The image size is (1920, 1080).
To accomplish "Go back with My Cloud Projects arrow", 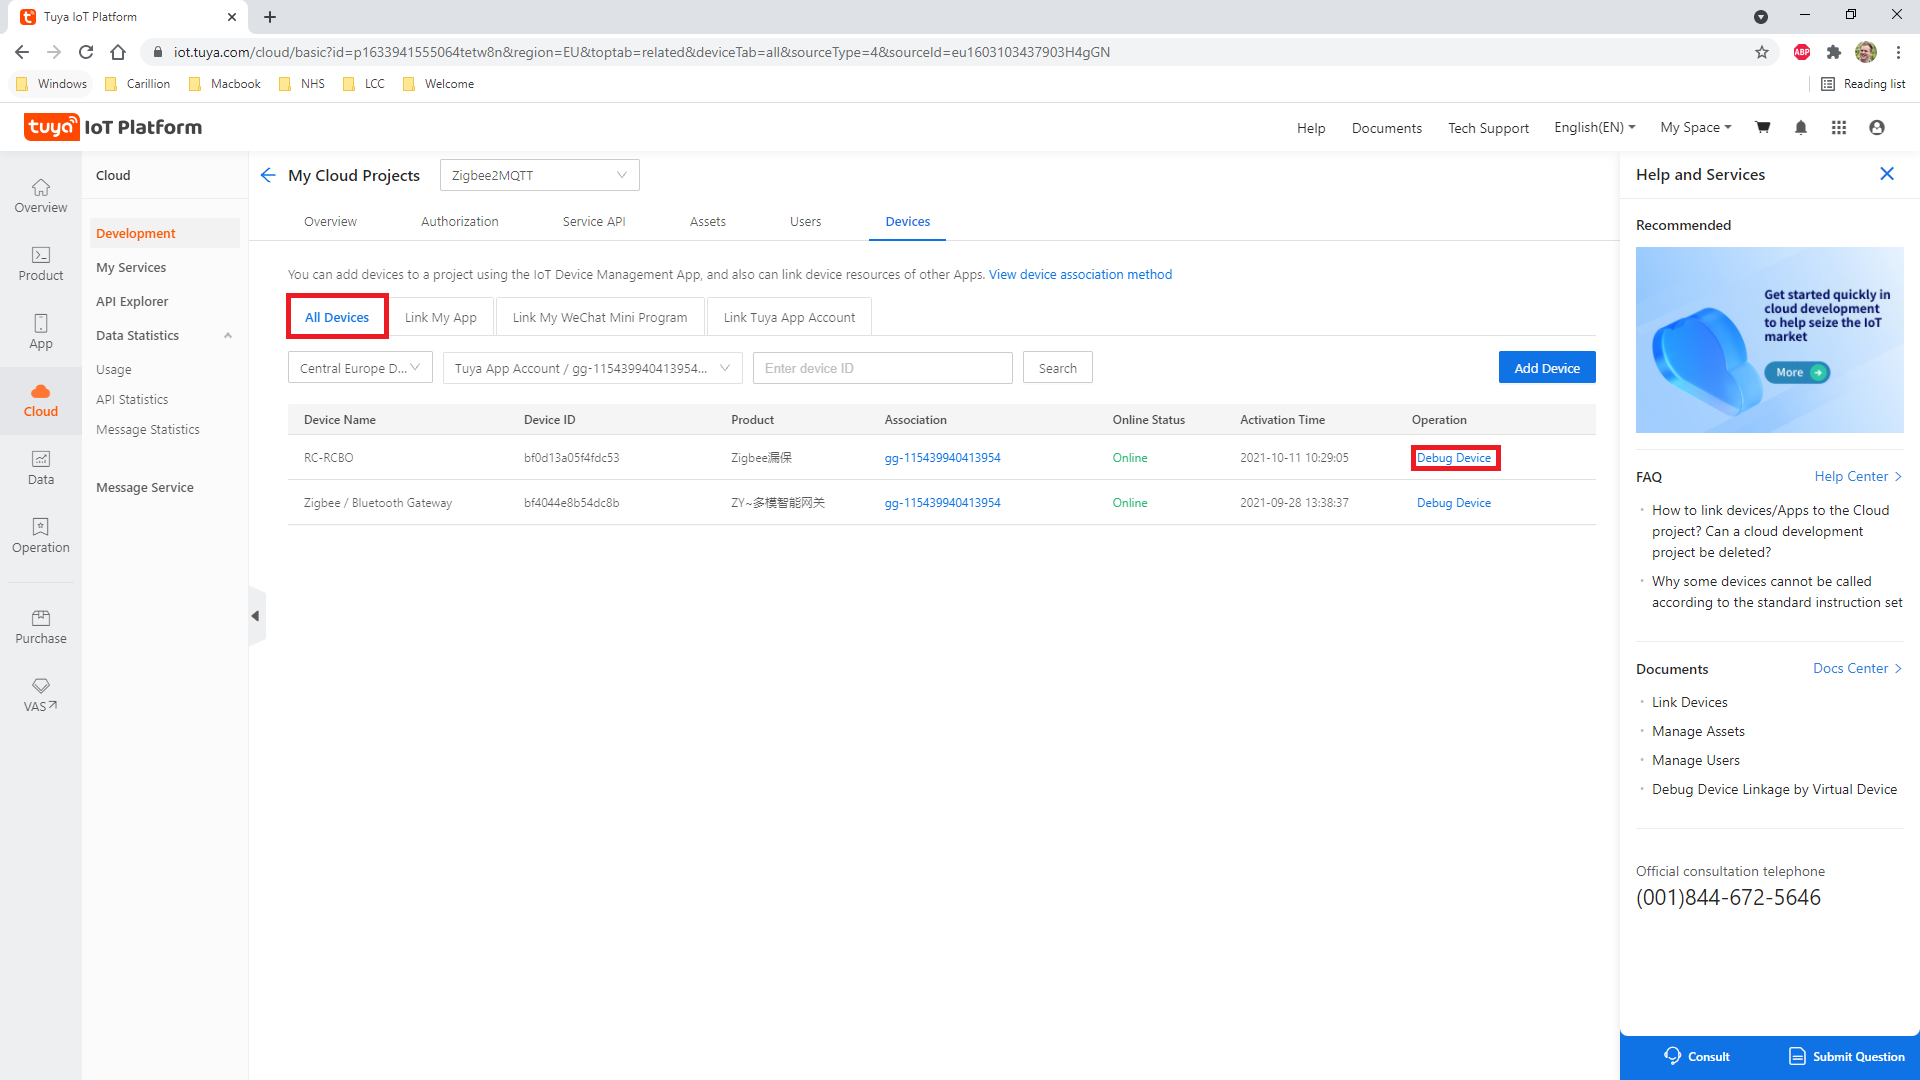I will pyautogui.click(x=268, y=175).
